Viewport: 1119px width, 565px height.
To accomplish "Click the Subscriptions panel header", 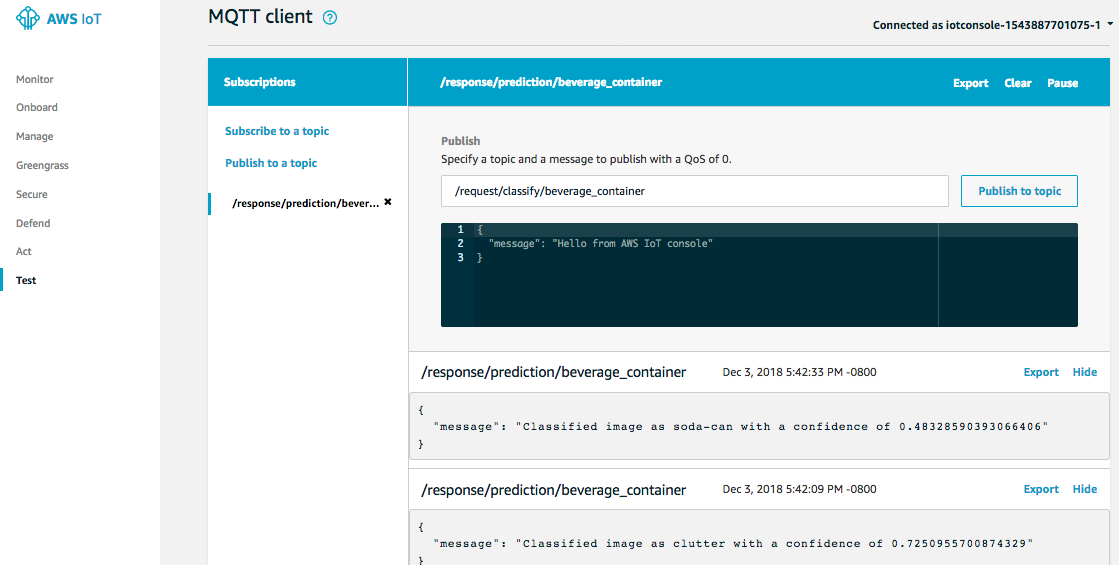I will point(308,82).
